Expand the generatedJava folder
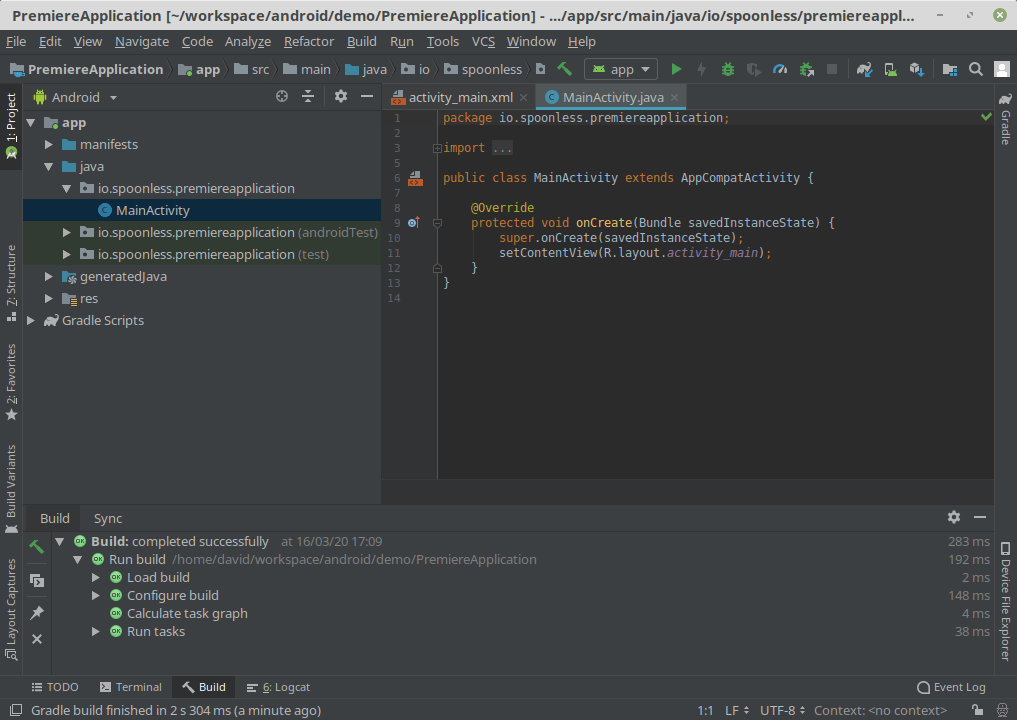 (49, 276)
